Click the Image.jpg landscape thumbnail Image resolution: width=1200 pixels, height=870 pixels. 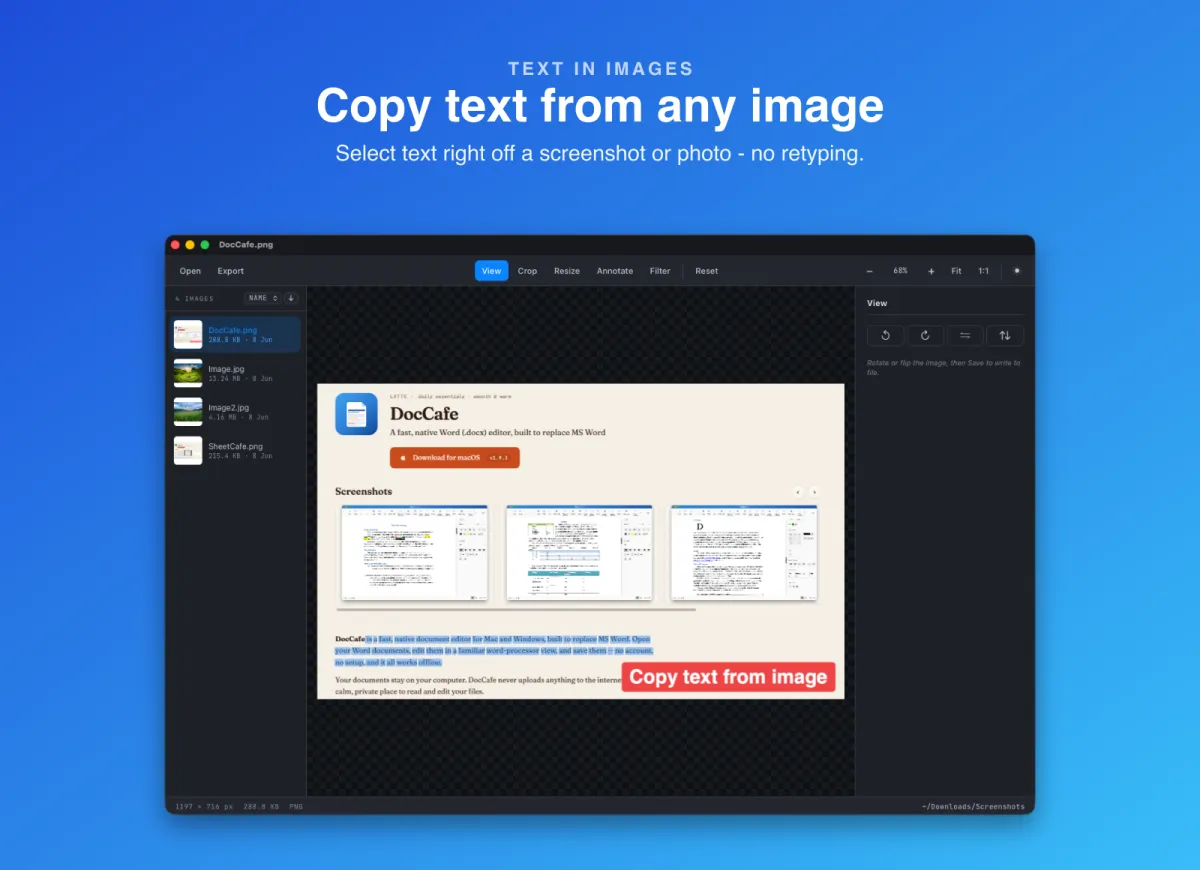click(x=188, y=373)
